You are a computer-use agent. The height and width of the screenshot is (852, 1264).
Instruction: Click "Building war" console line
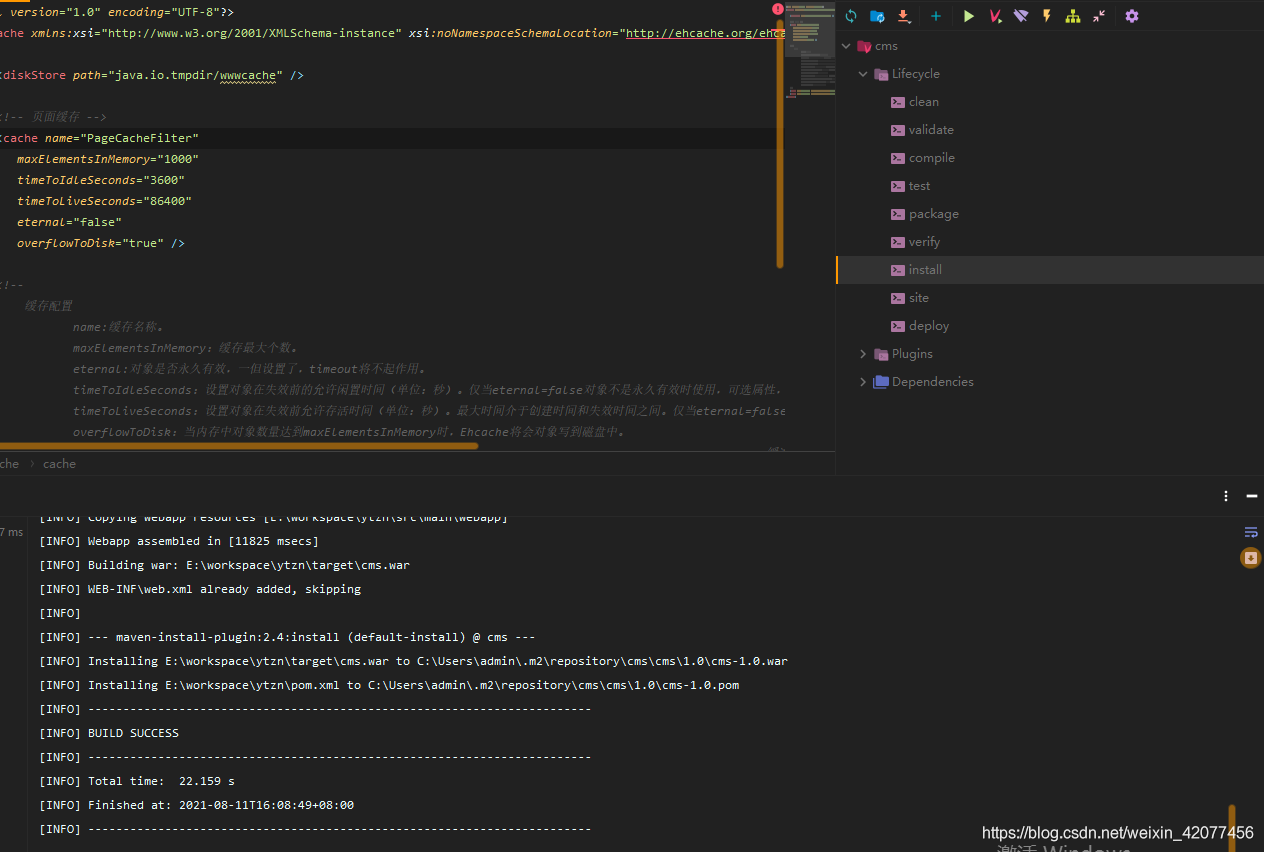tap(224, 565)
